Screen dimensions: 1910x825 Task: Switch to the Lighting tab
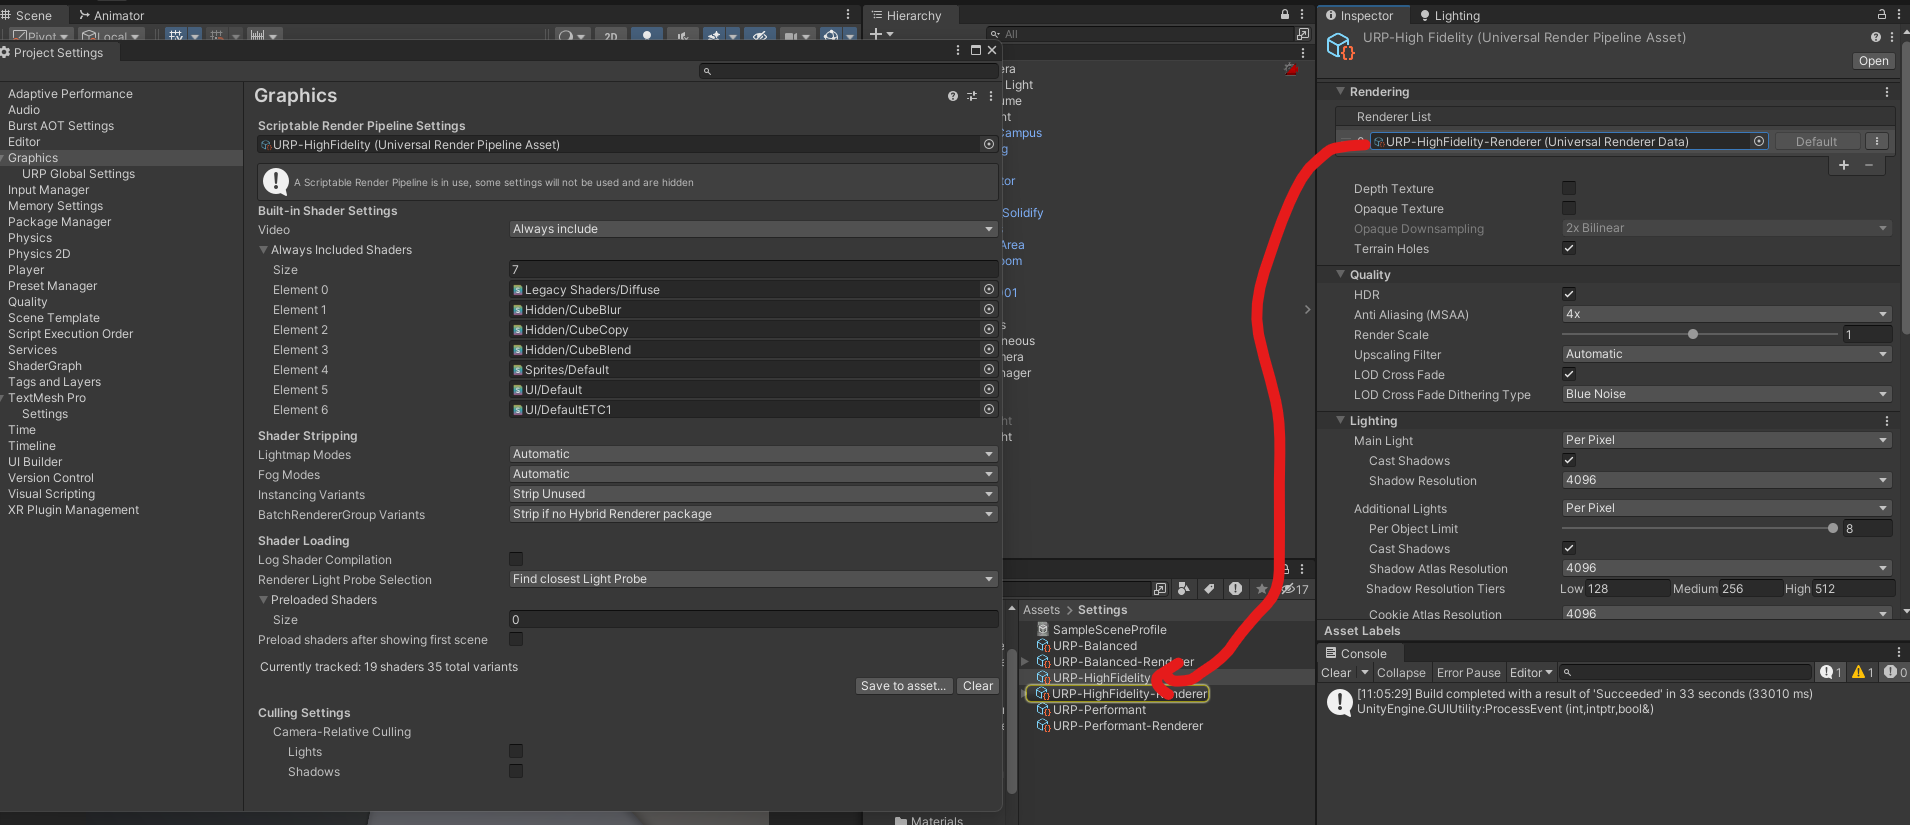pyautogui.click(x=1450, y=15)
